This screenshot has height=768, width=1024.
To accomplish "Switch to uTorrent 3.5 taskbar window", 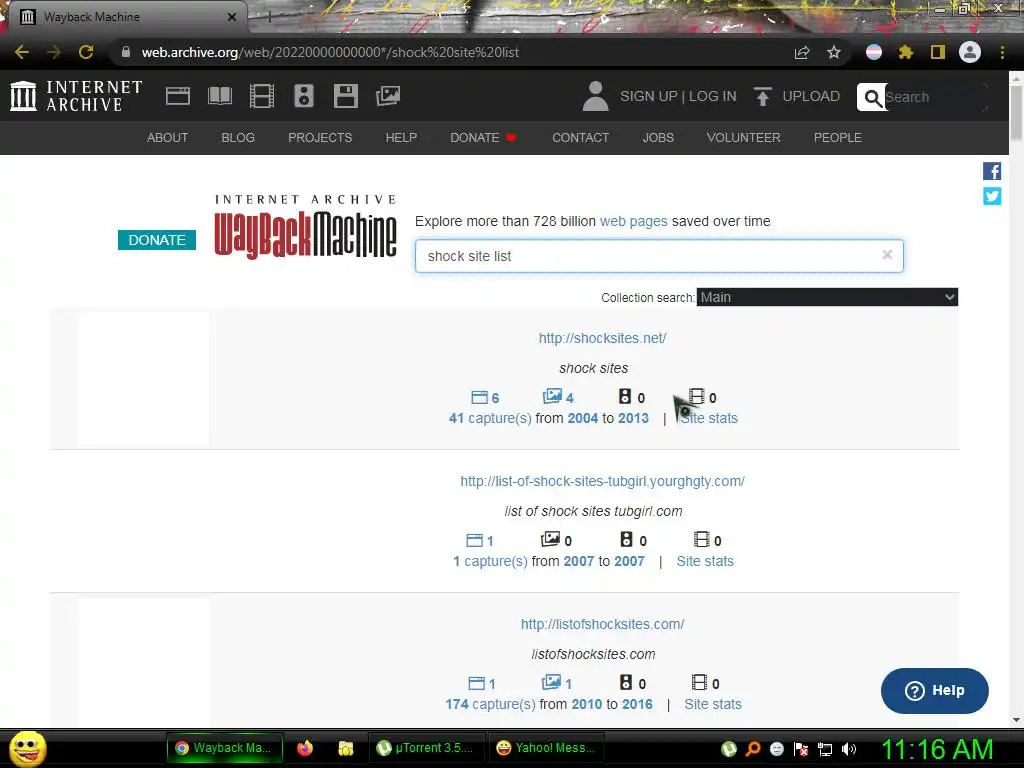I will pyautogui.click(x=428, y=748).
